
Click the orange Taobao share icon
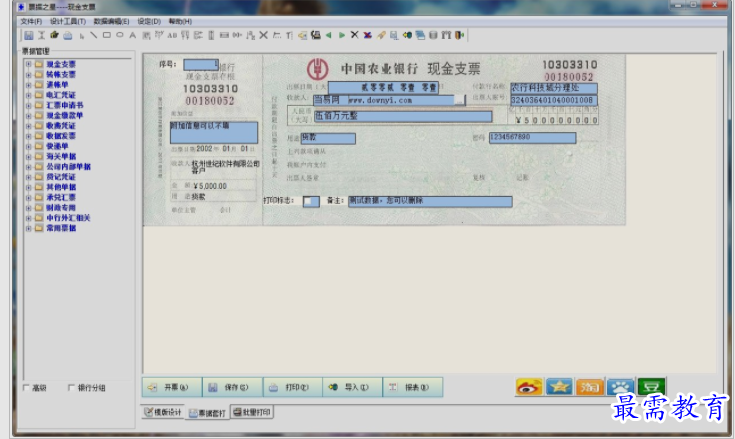590,387
